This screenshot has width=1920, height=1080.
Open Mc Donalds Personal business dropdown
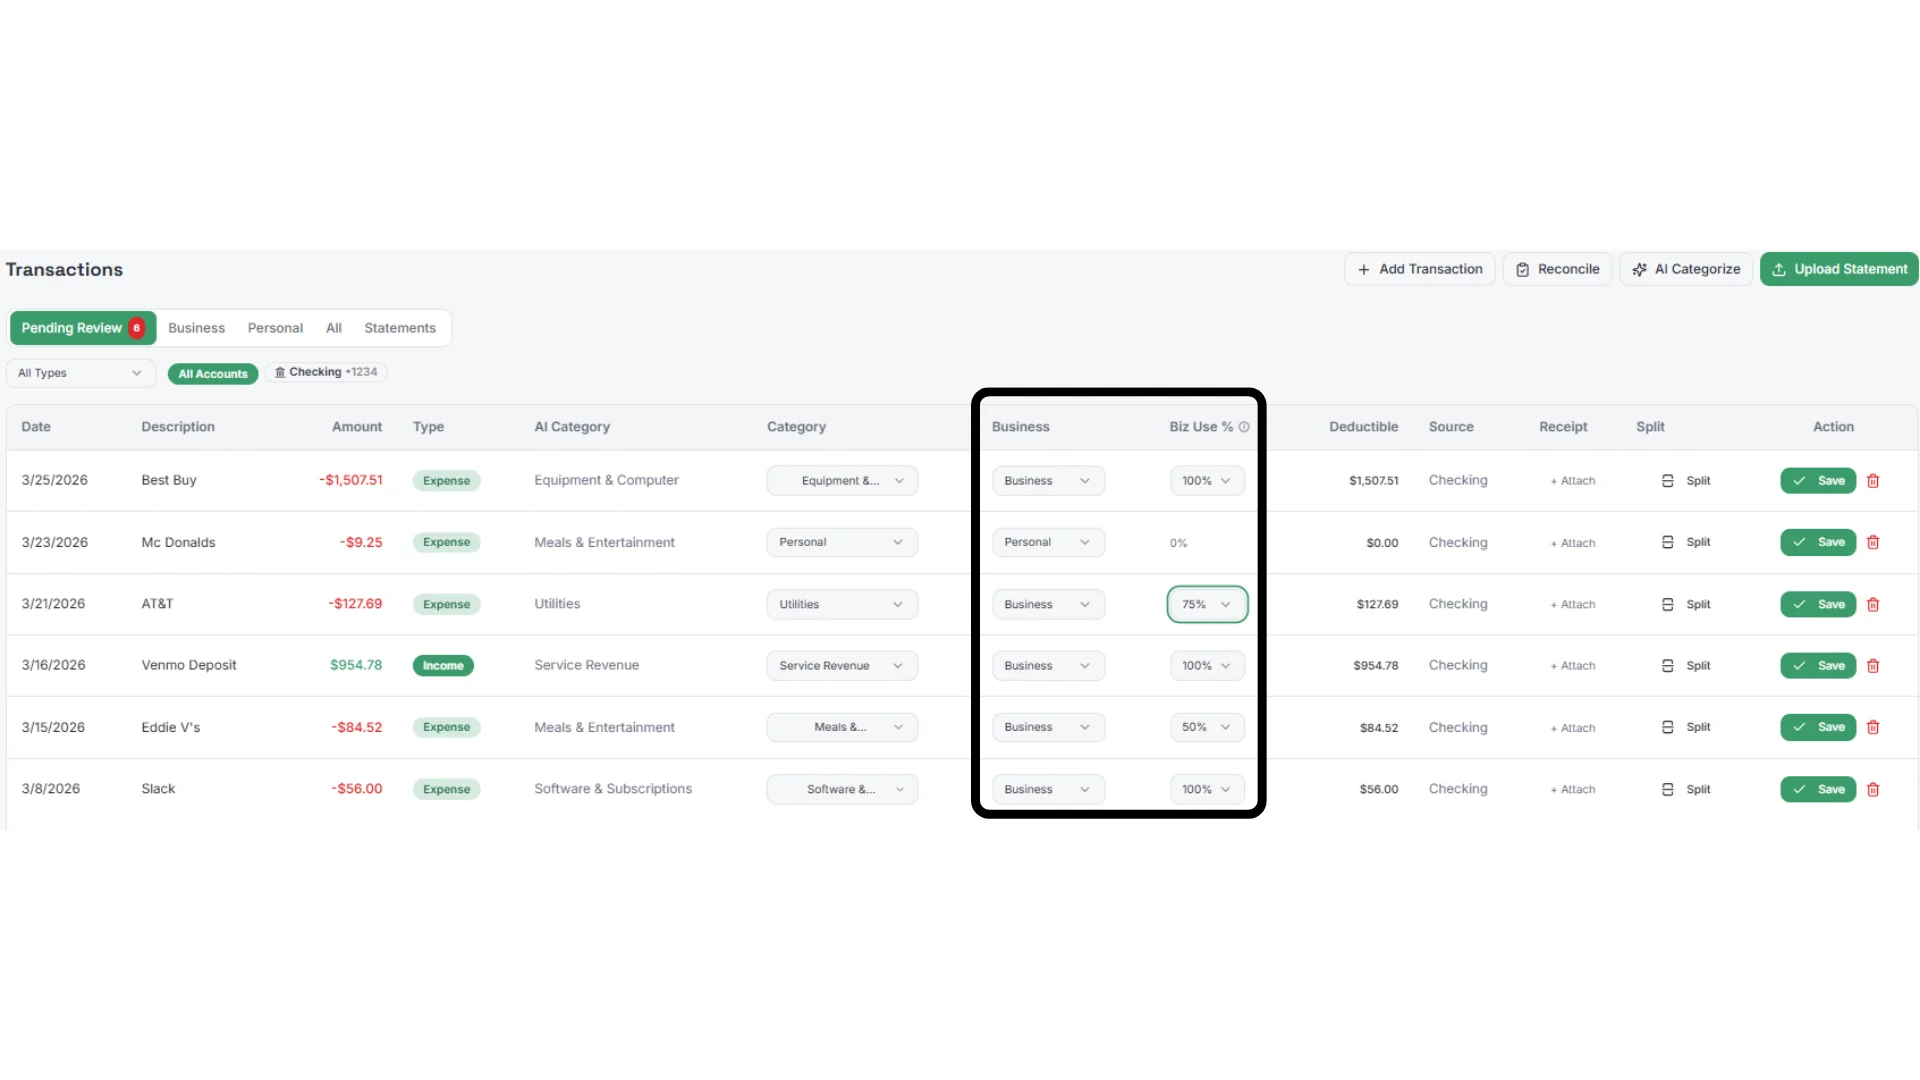click(1048, 542)
